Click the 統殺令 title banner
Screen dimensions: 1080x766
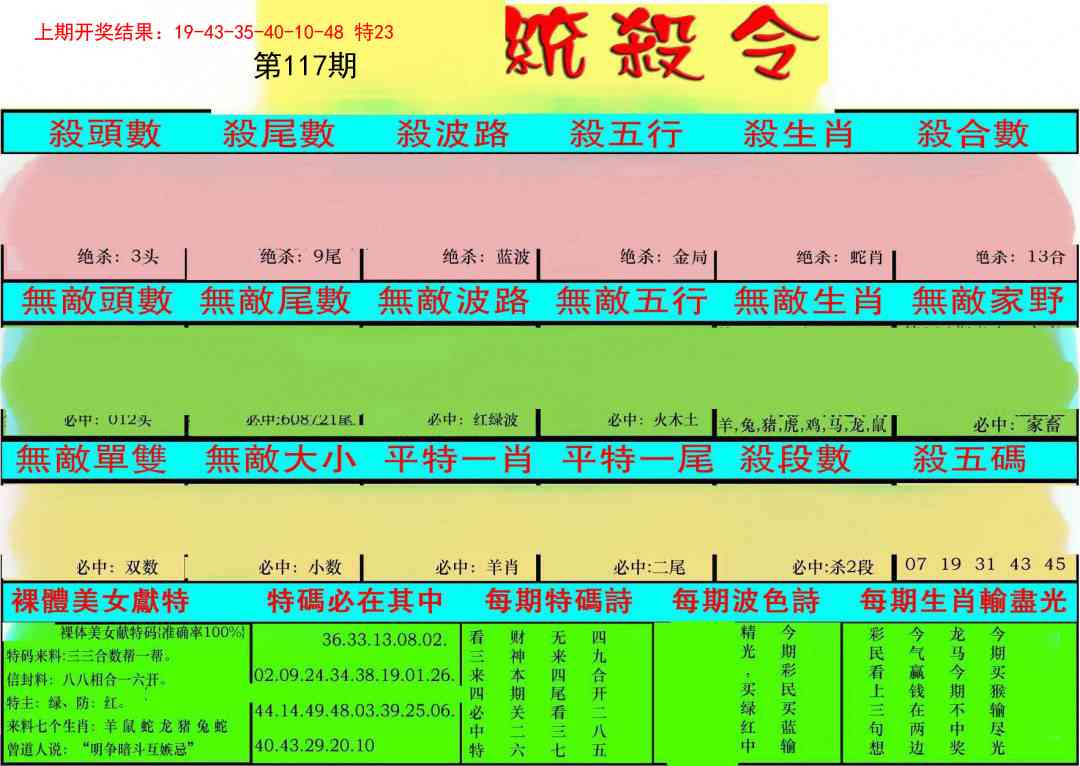pos(662,44)
